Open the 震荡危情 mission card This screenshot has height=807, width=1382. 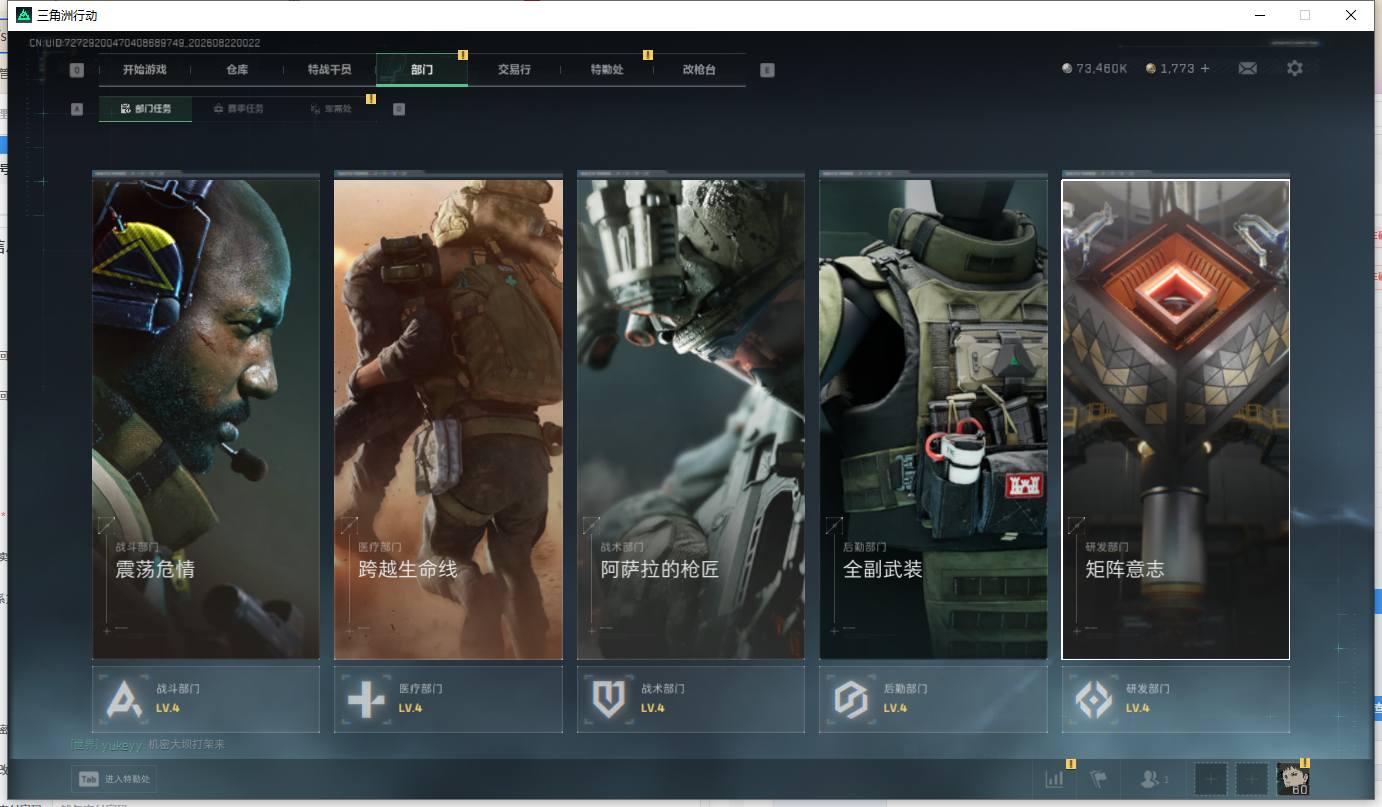click(206, 419)
